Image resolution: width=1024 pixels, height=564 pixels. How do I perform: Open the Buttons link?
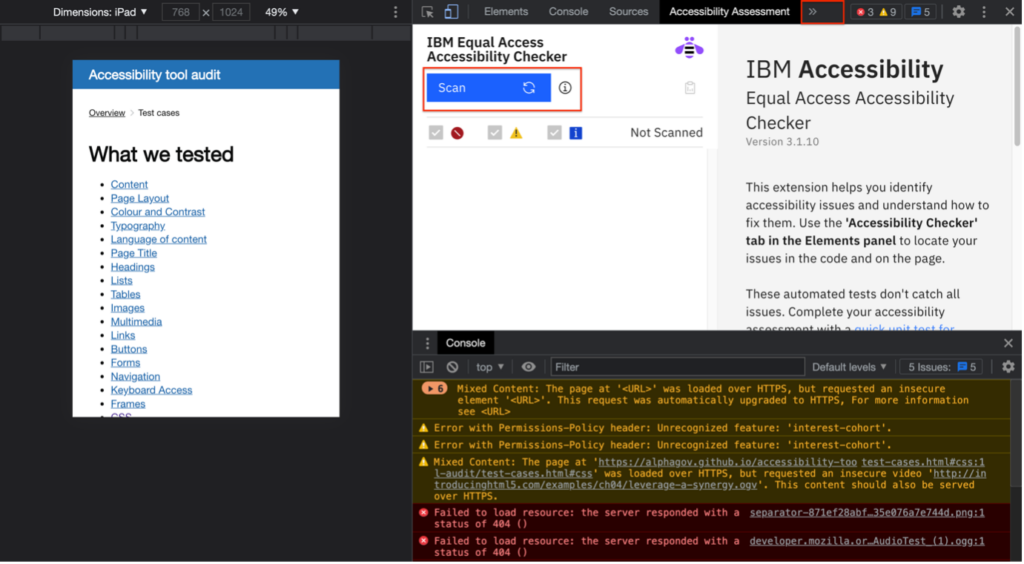point(129,349)
